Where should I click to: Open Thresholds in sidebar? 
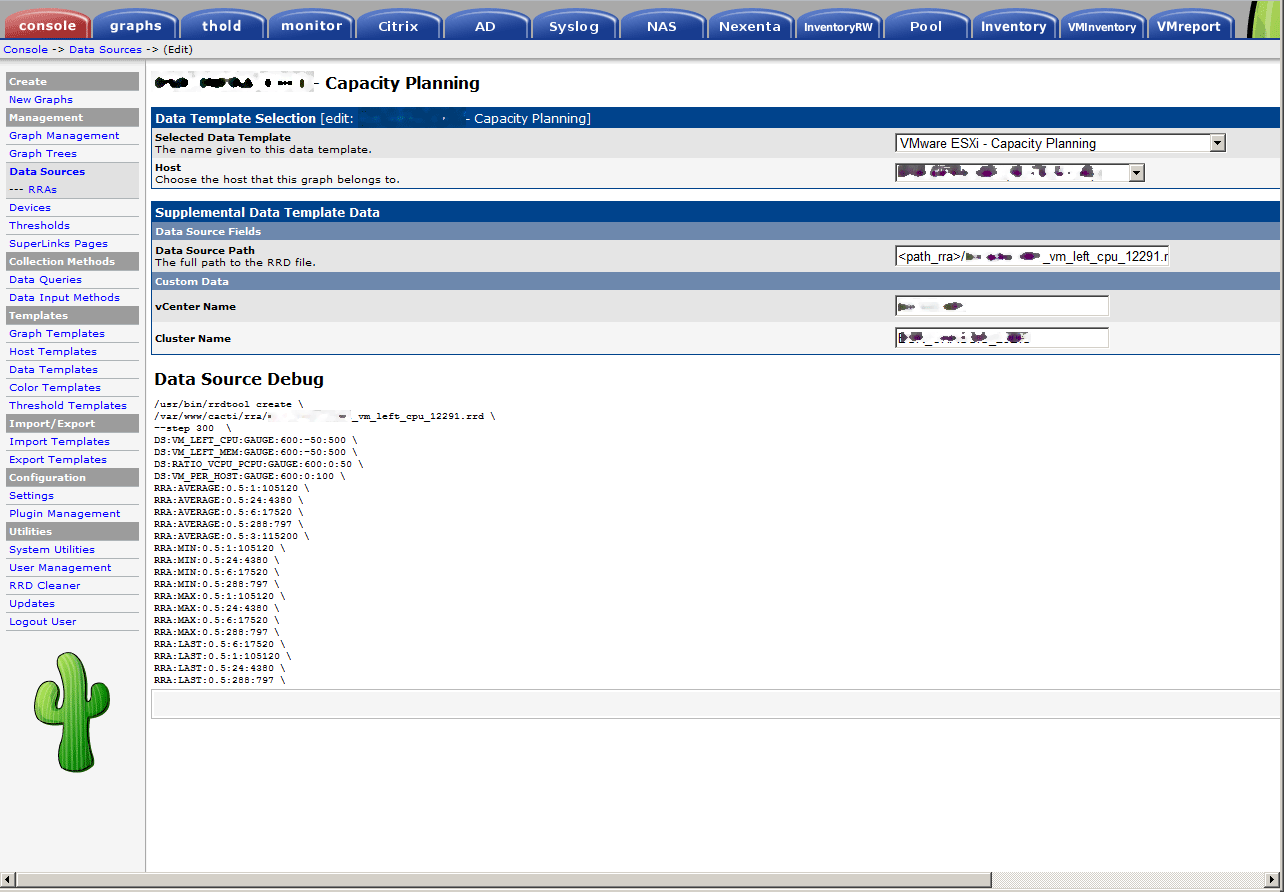tap(39, 225)
